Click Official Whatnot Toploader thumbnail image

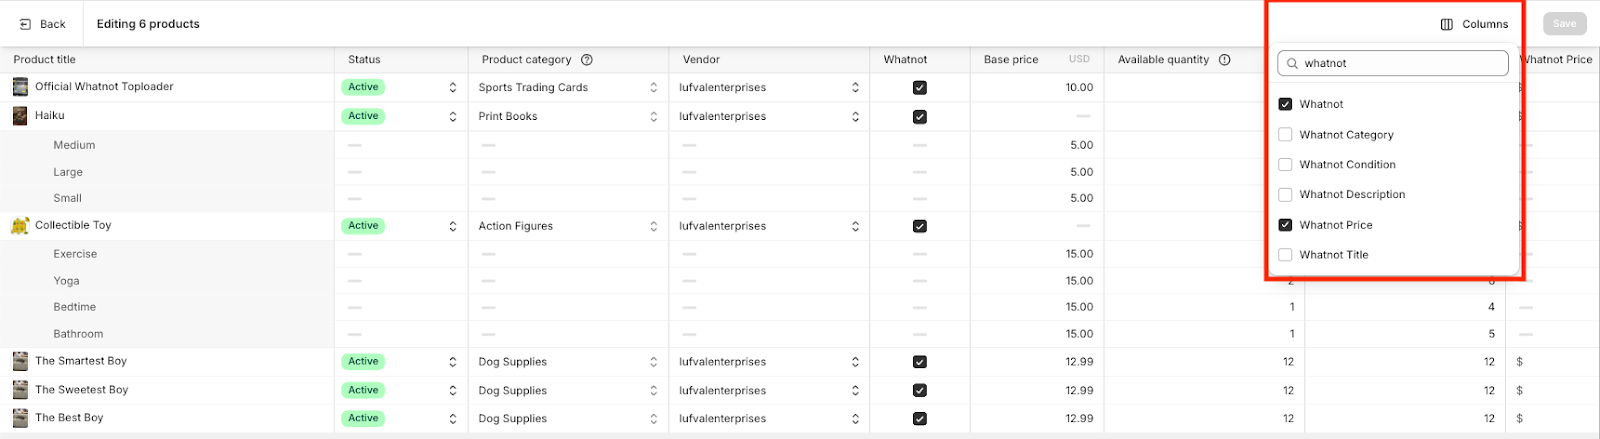coord(20,87)
